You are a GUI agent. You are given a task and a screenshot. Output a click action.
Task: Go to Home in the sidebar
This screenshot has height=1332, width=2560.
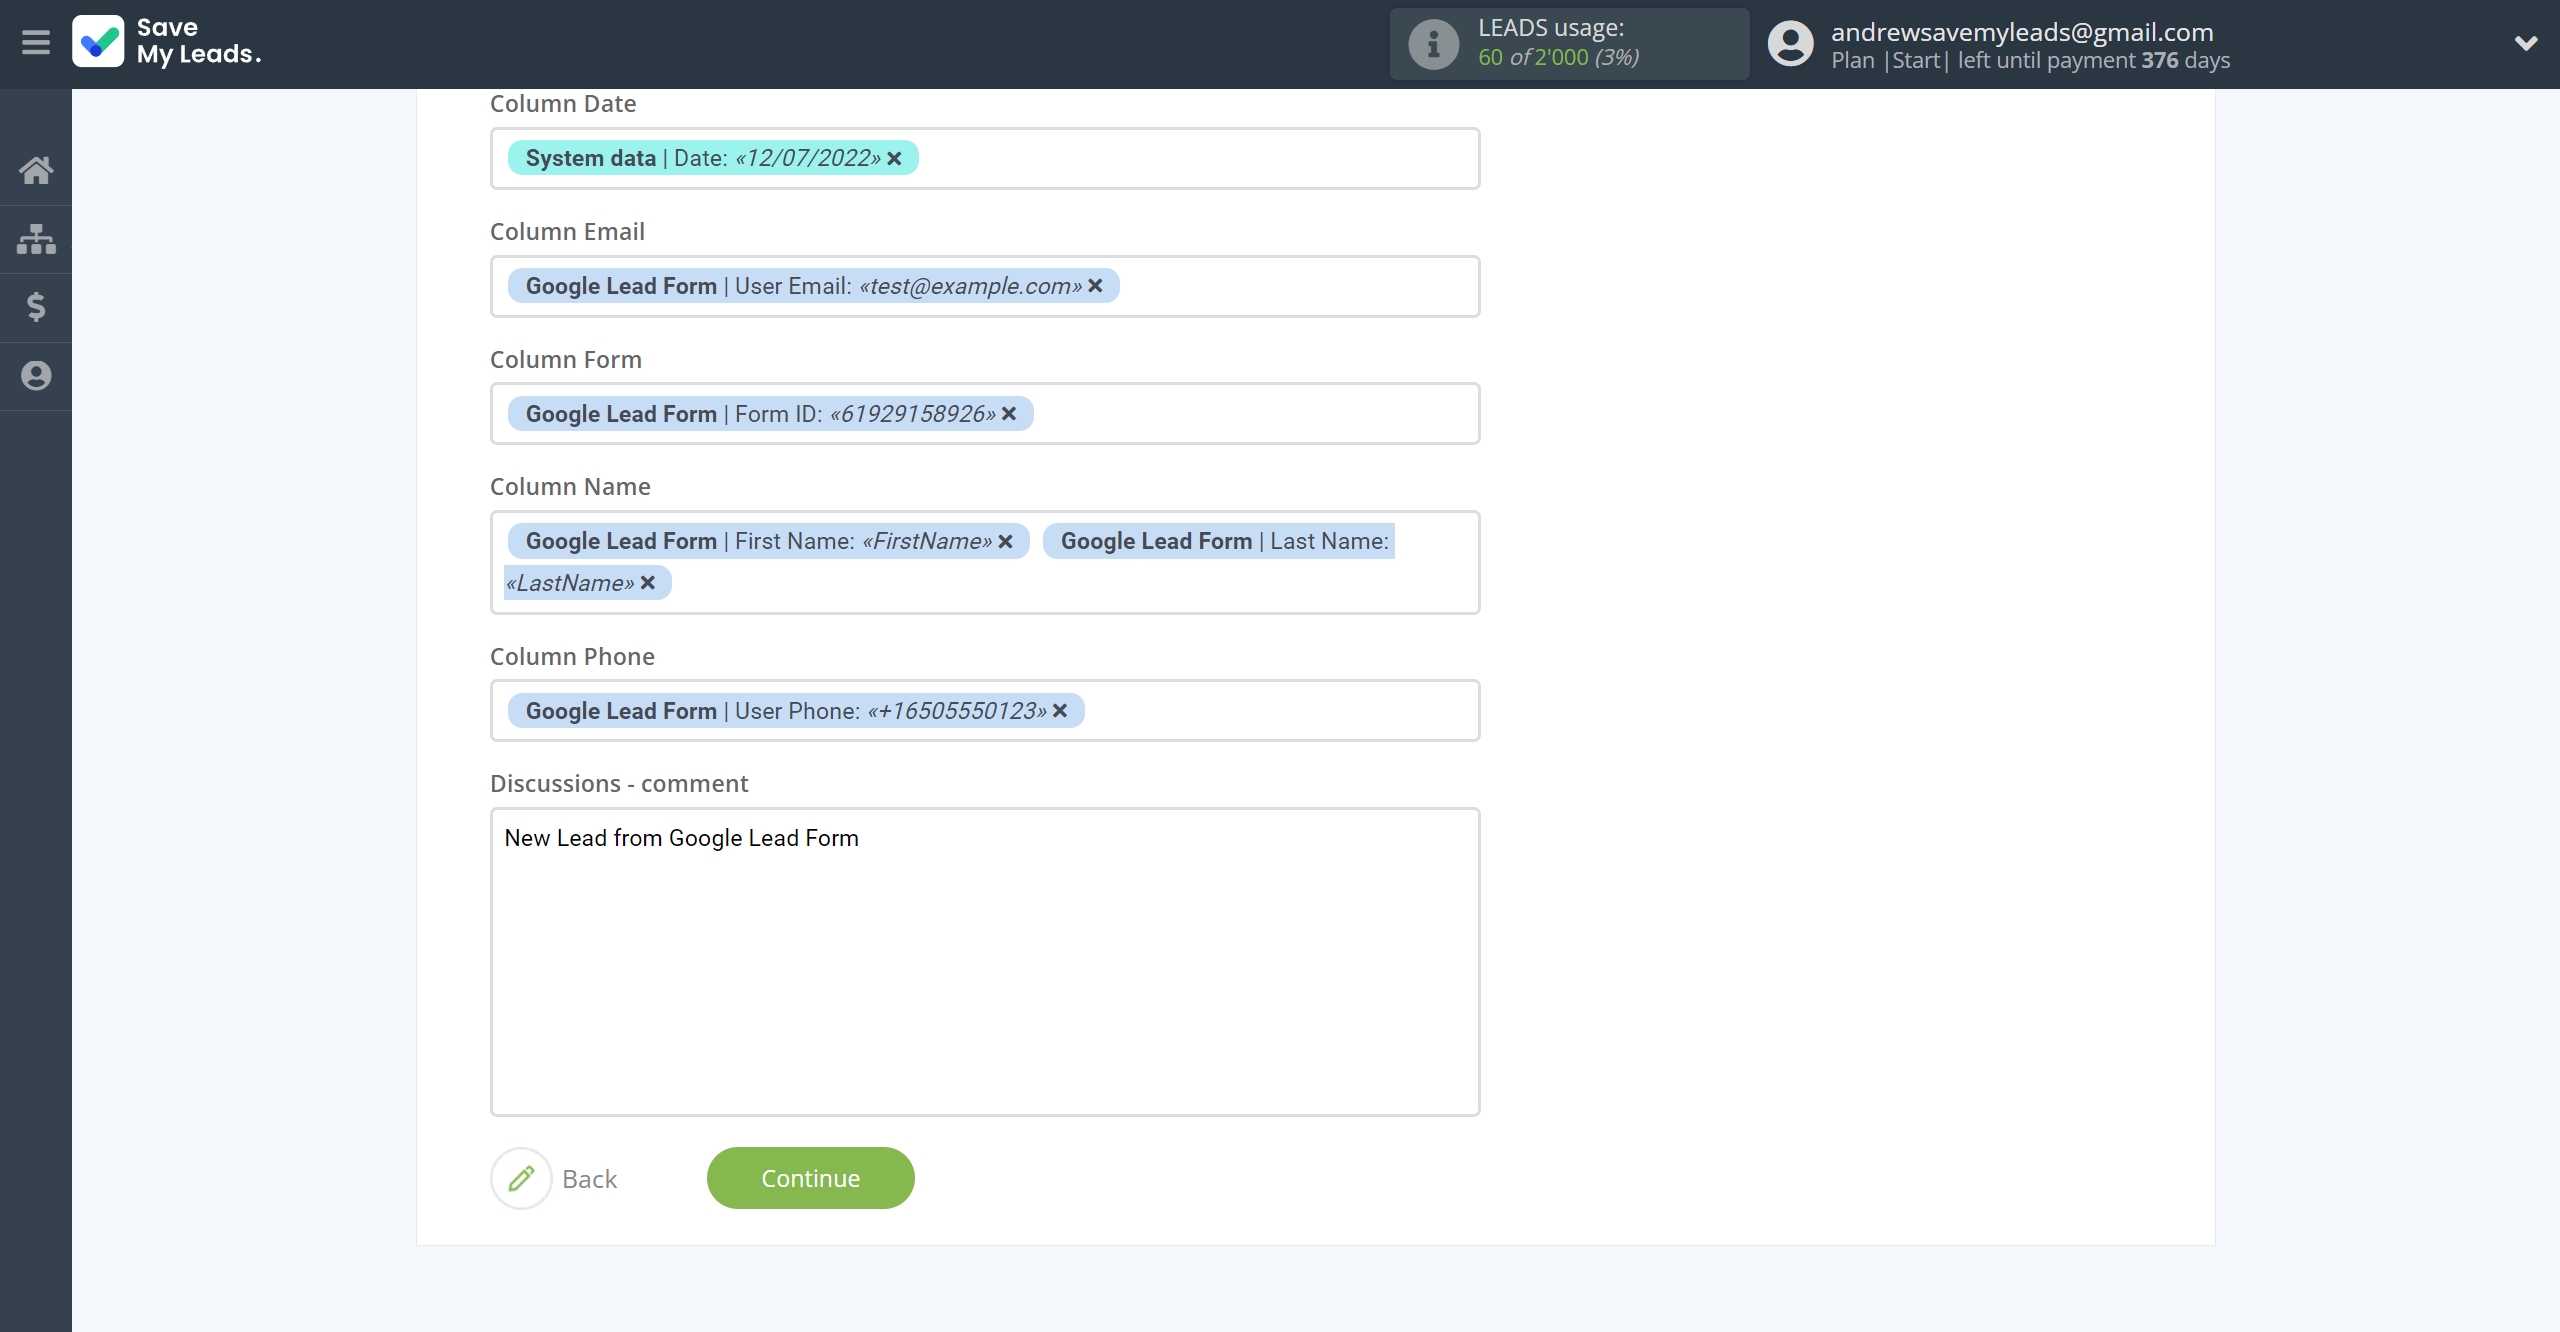(36, 170)
